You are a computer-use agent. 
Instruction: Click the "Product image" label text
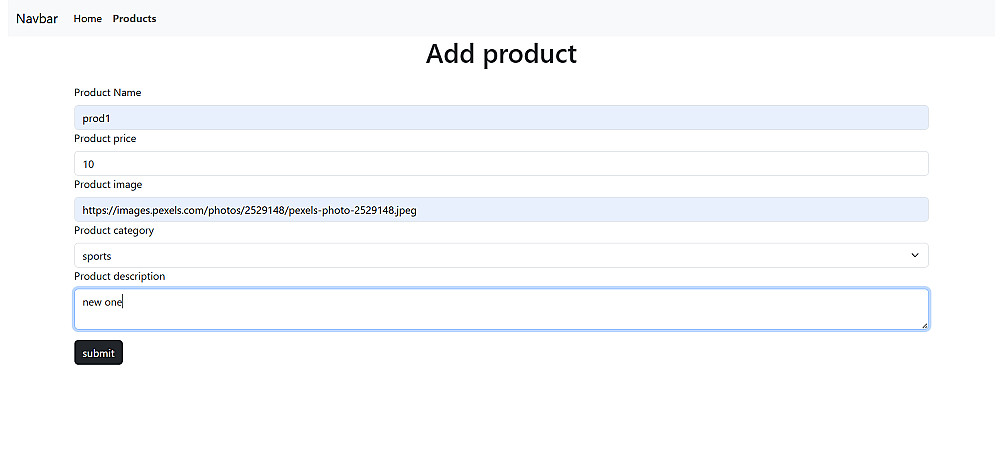[x=108, y=184]
